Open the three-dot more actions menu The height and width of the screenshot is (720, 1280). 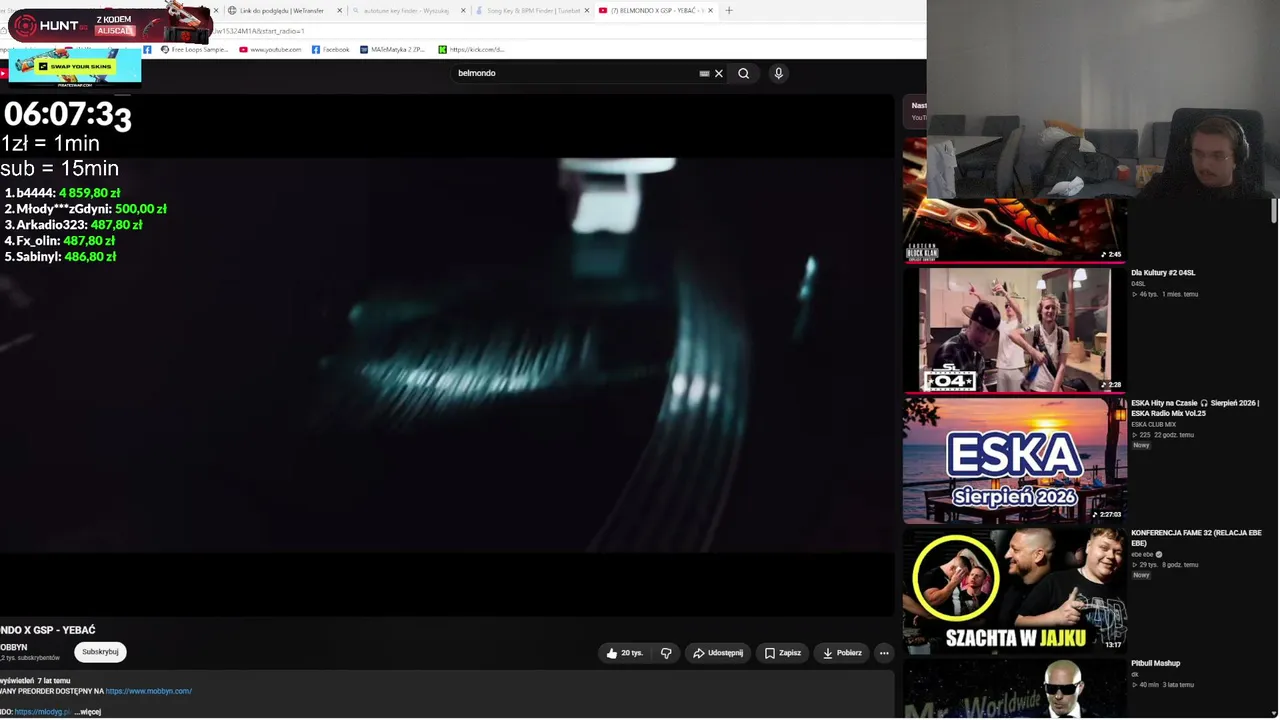883,653
